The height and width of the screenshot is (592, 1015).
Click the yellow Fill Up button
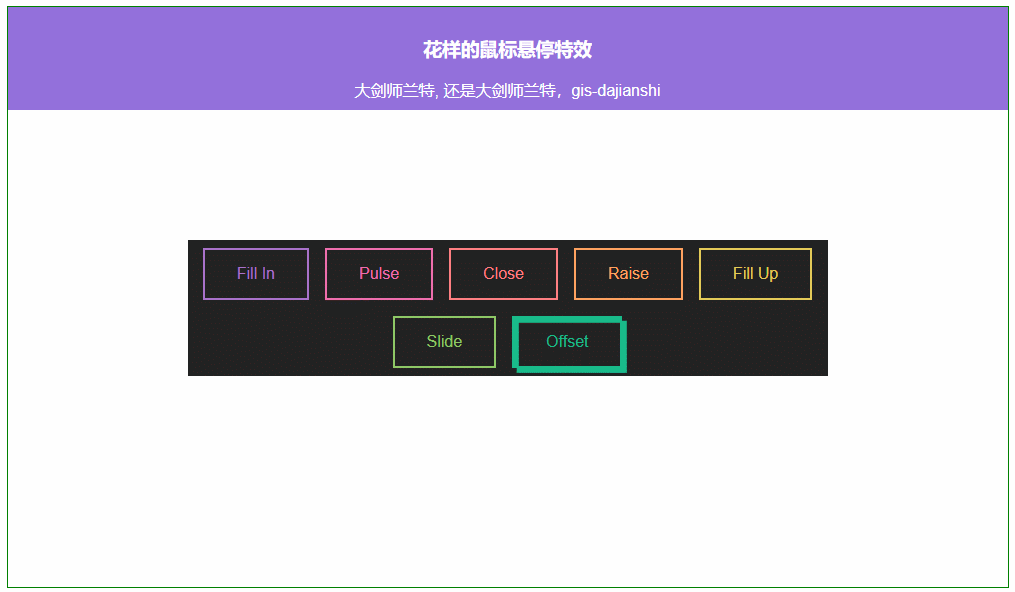coord(755,274)
